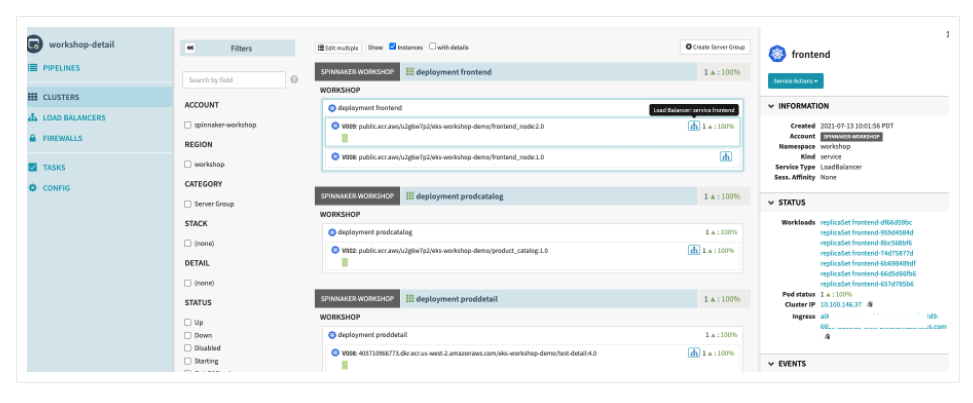Click the collapse filters double-arrow icon

click(190, 48)
